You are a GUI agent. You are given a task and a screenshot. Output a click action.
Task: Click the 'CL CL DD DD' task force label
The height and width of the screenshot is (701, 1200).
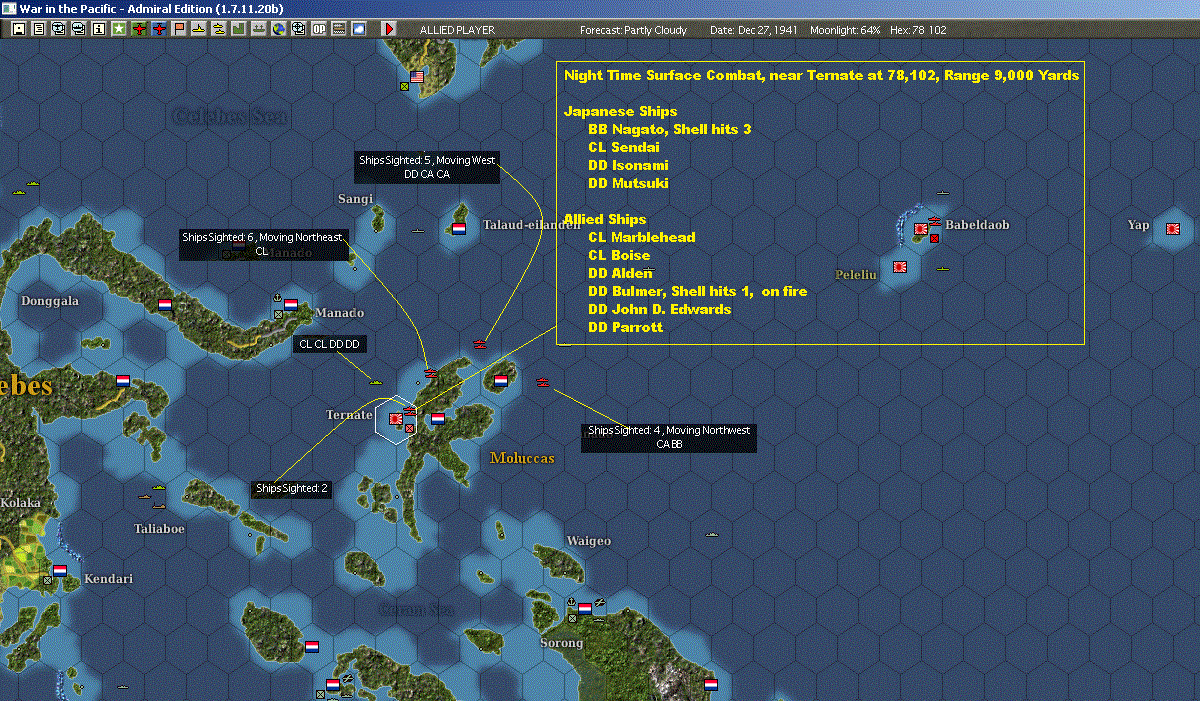tap(331, 344)
